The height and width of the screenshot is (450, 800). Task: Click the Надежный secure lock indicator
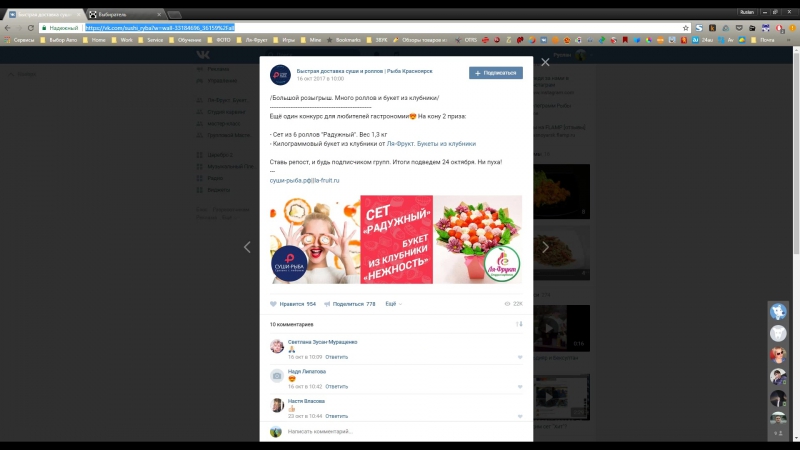coord(60,28)
